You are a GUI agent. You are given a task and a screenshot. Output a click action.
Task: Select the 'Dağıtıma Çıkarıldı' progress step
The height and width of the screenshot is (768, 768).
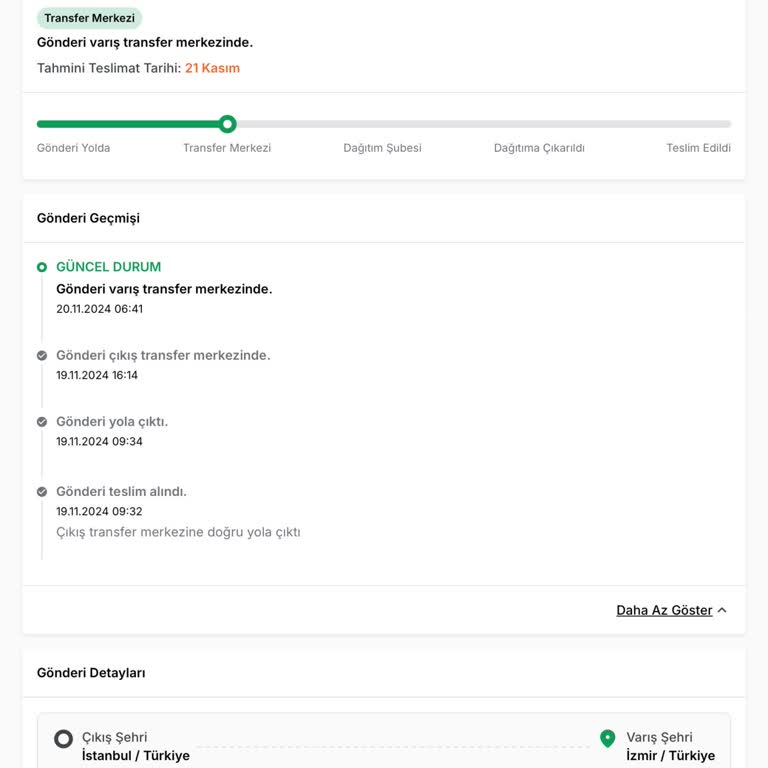(x=539, y=148)
